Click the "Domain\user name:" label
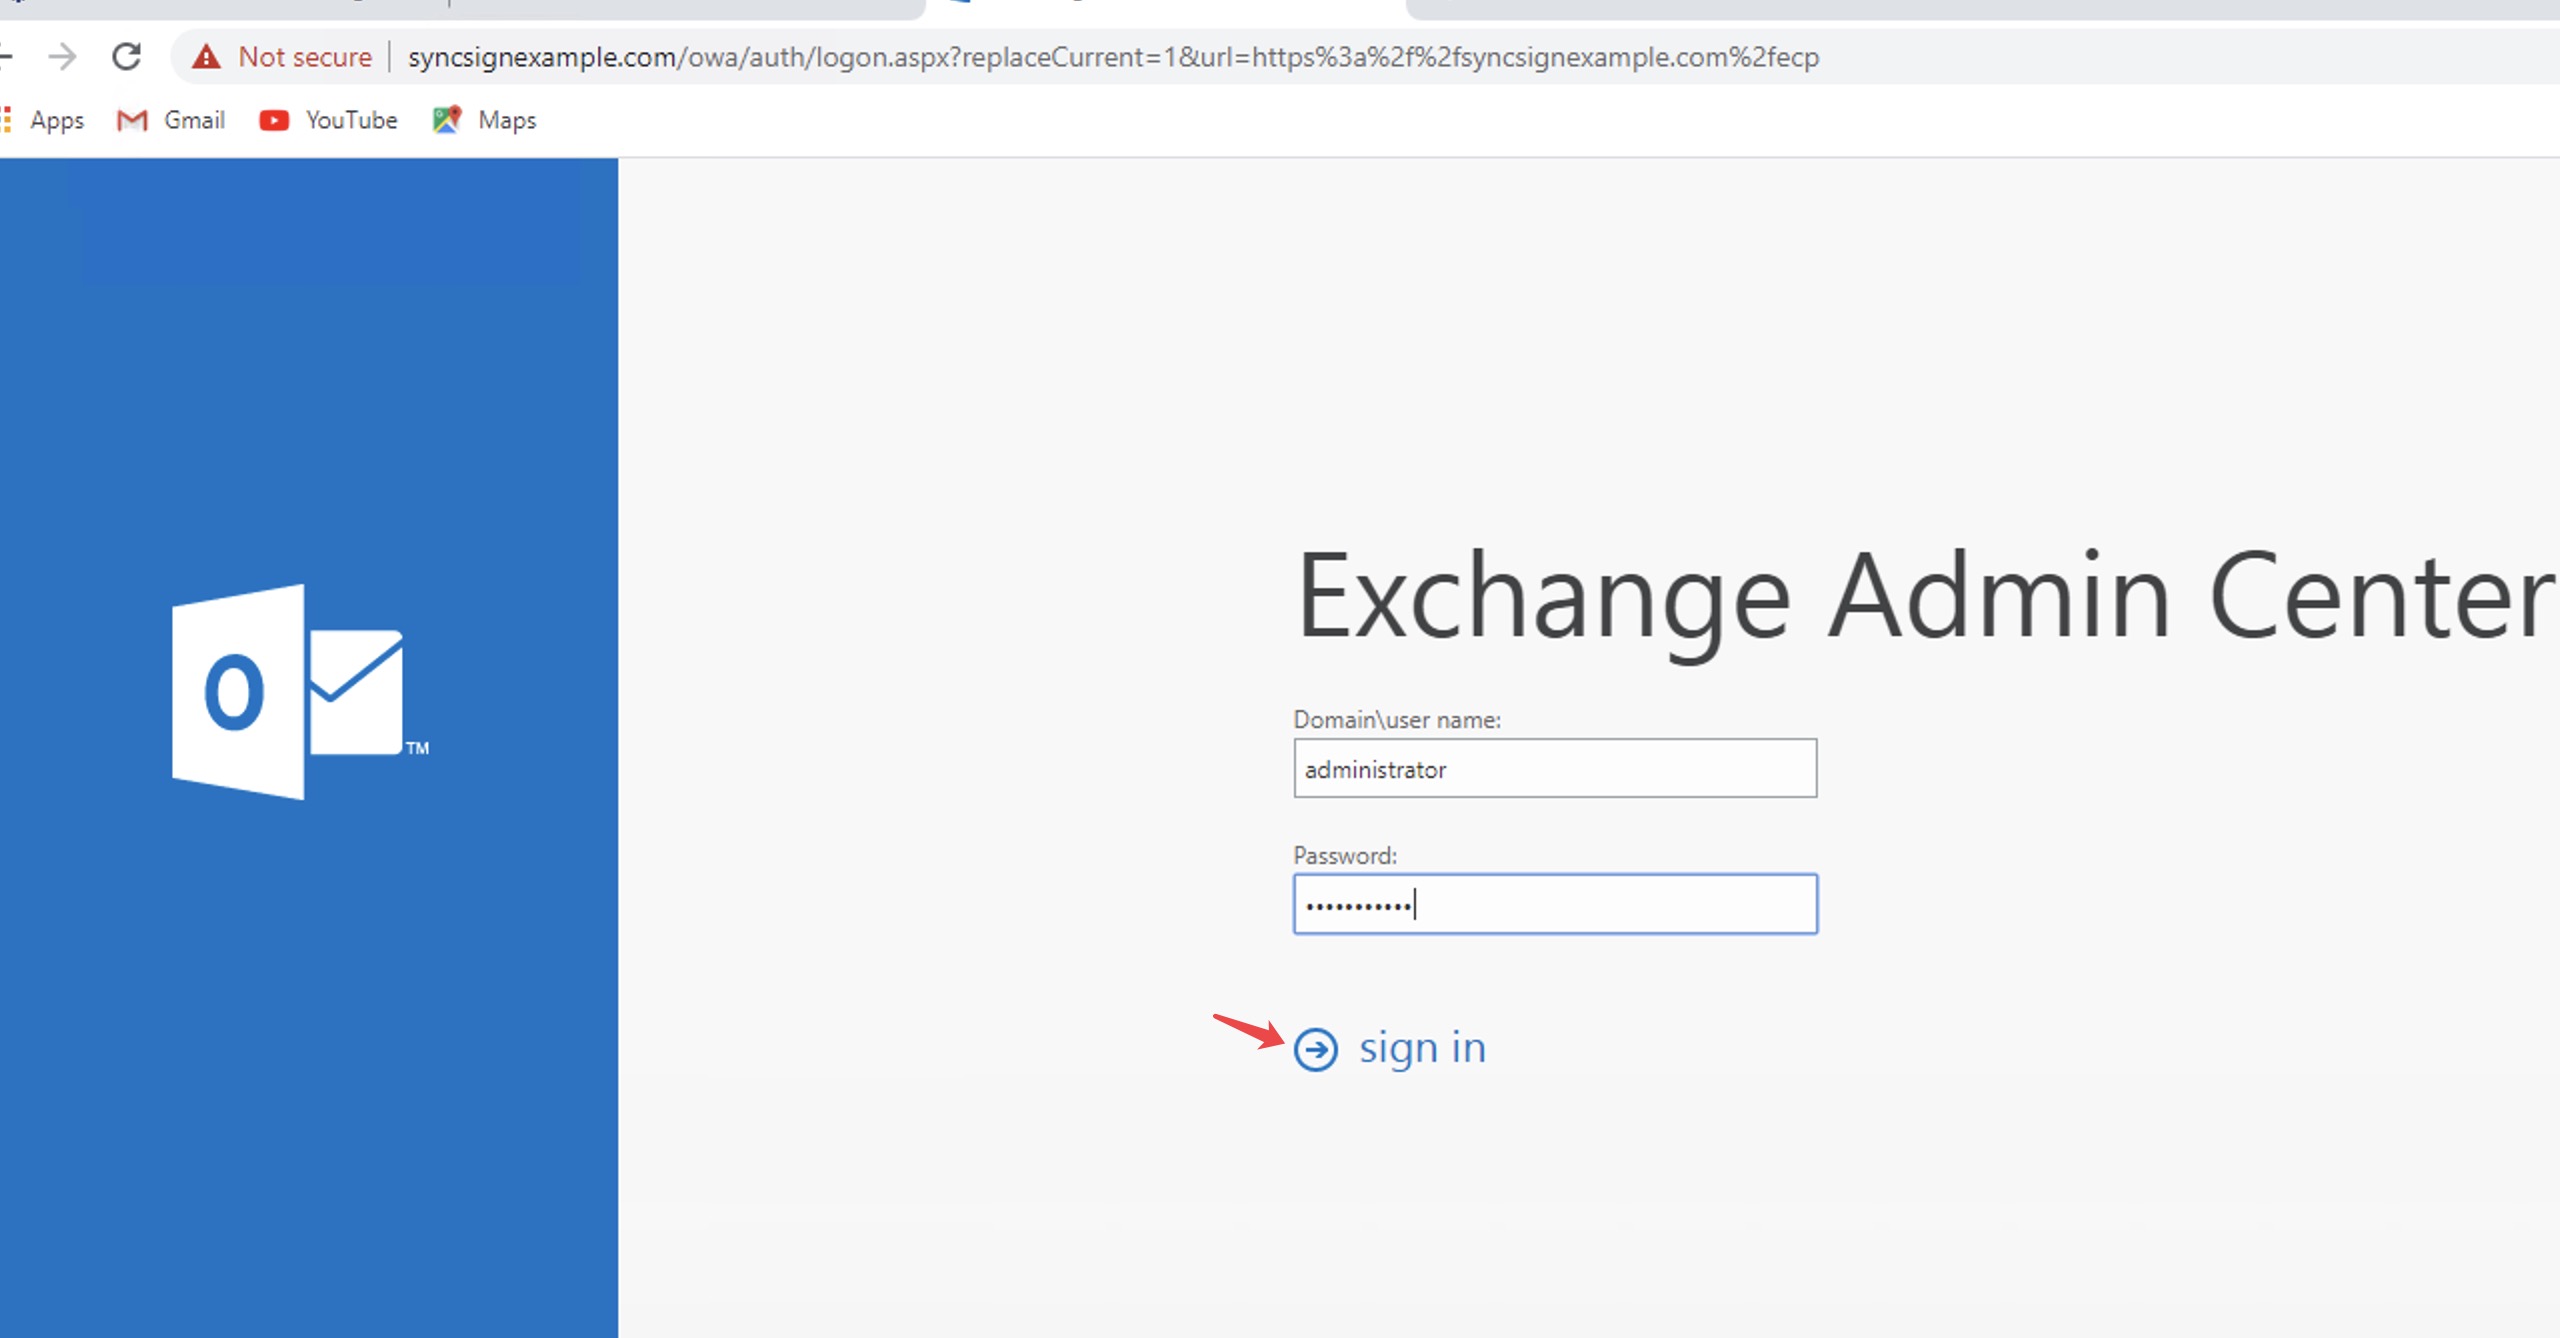Viewport: 2560px width, 1338px height. [x=1397, y=720]
